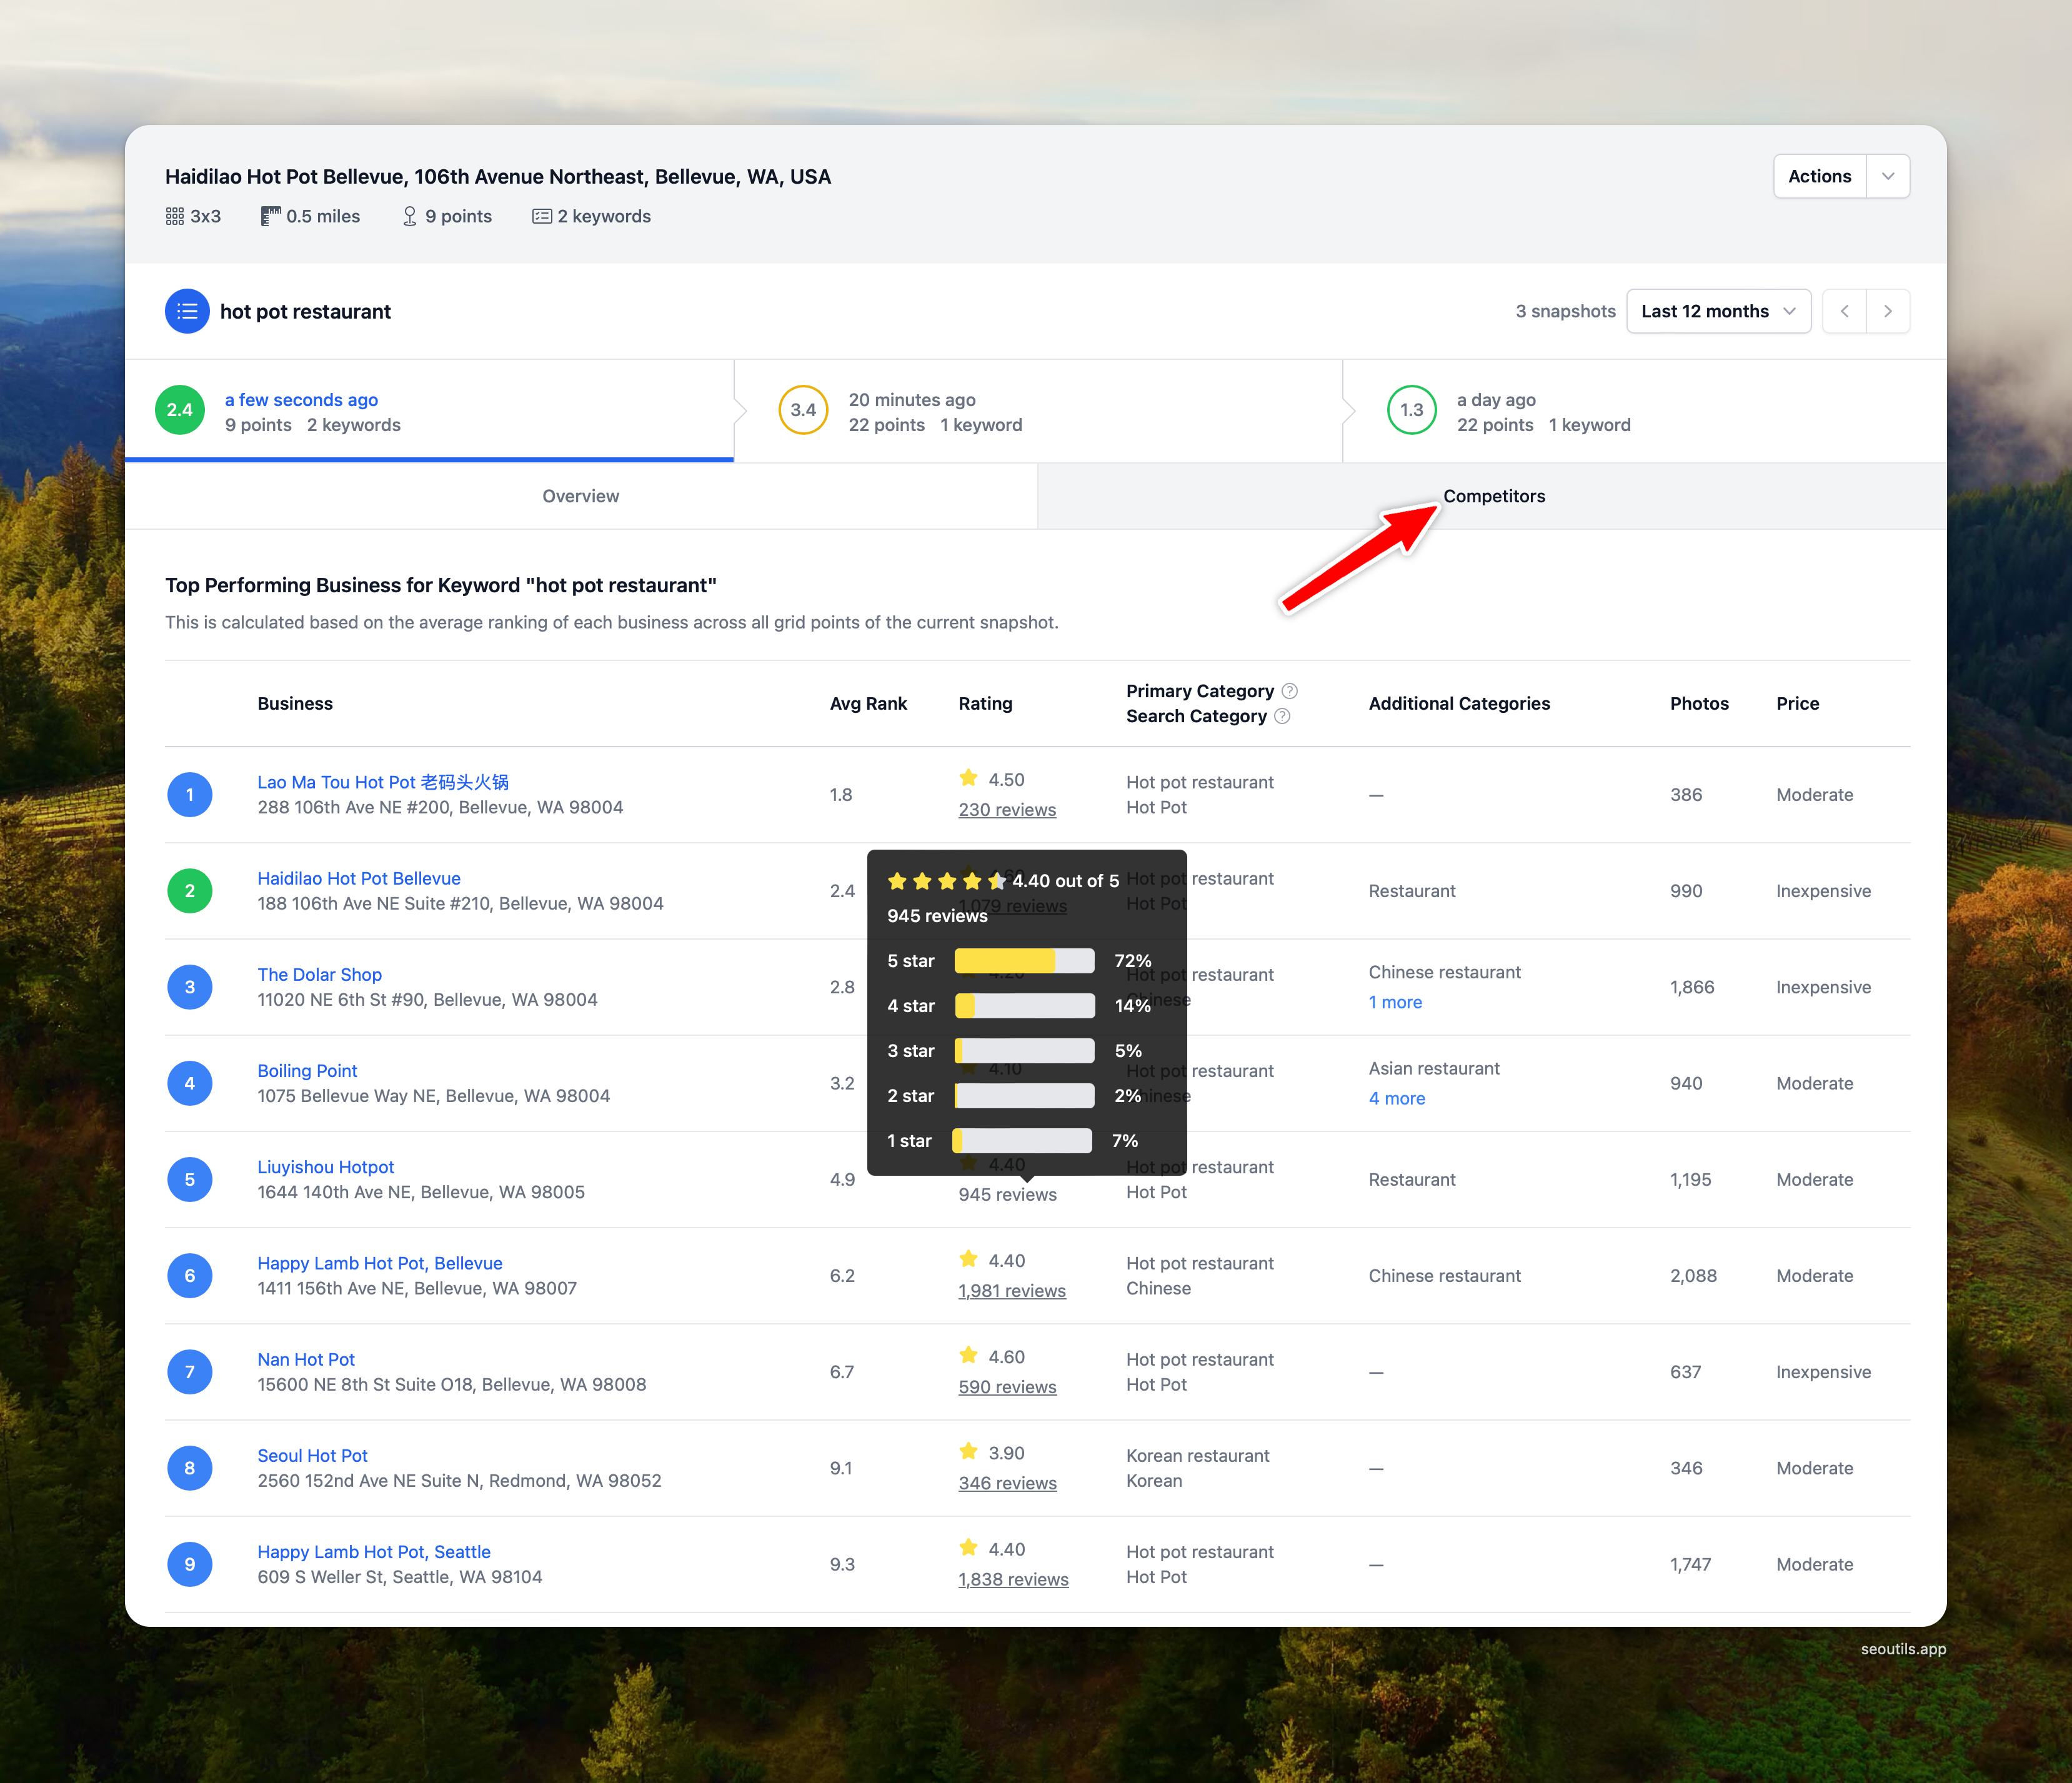Screen dimensions: 2072x1783
Task: Click Search Category help question icon
Action: [1282, 716]
